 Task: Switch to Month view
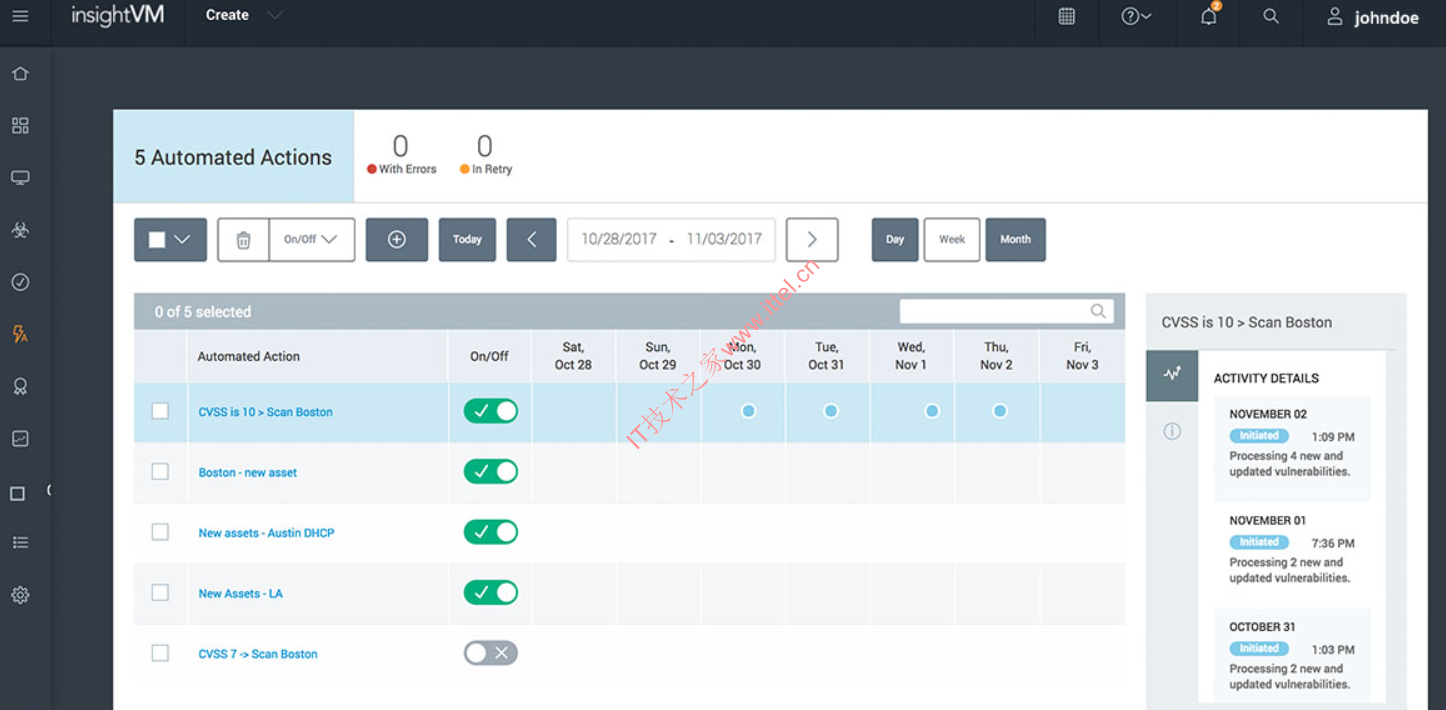(1015, 240)
